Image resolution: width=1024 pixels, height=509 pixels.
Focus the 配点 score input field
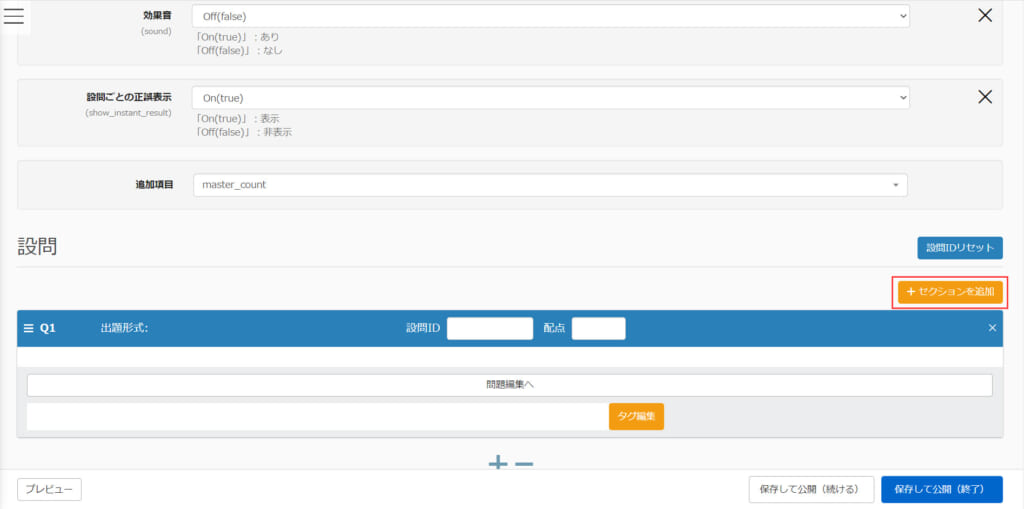tap(598, 328)
